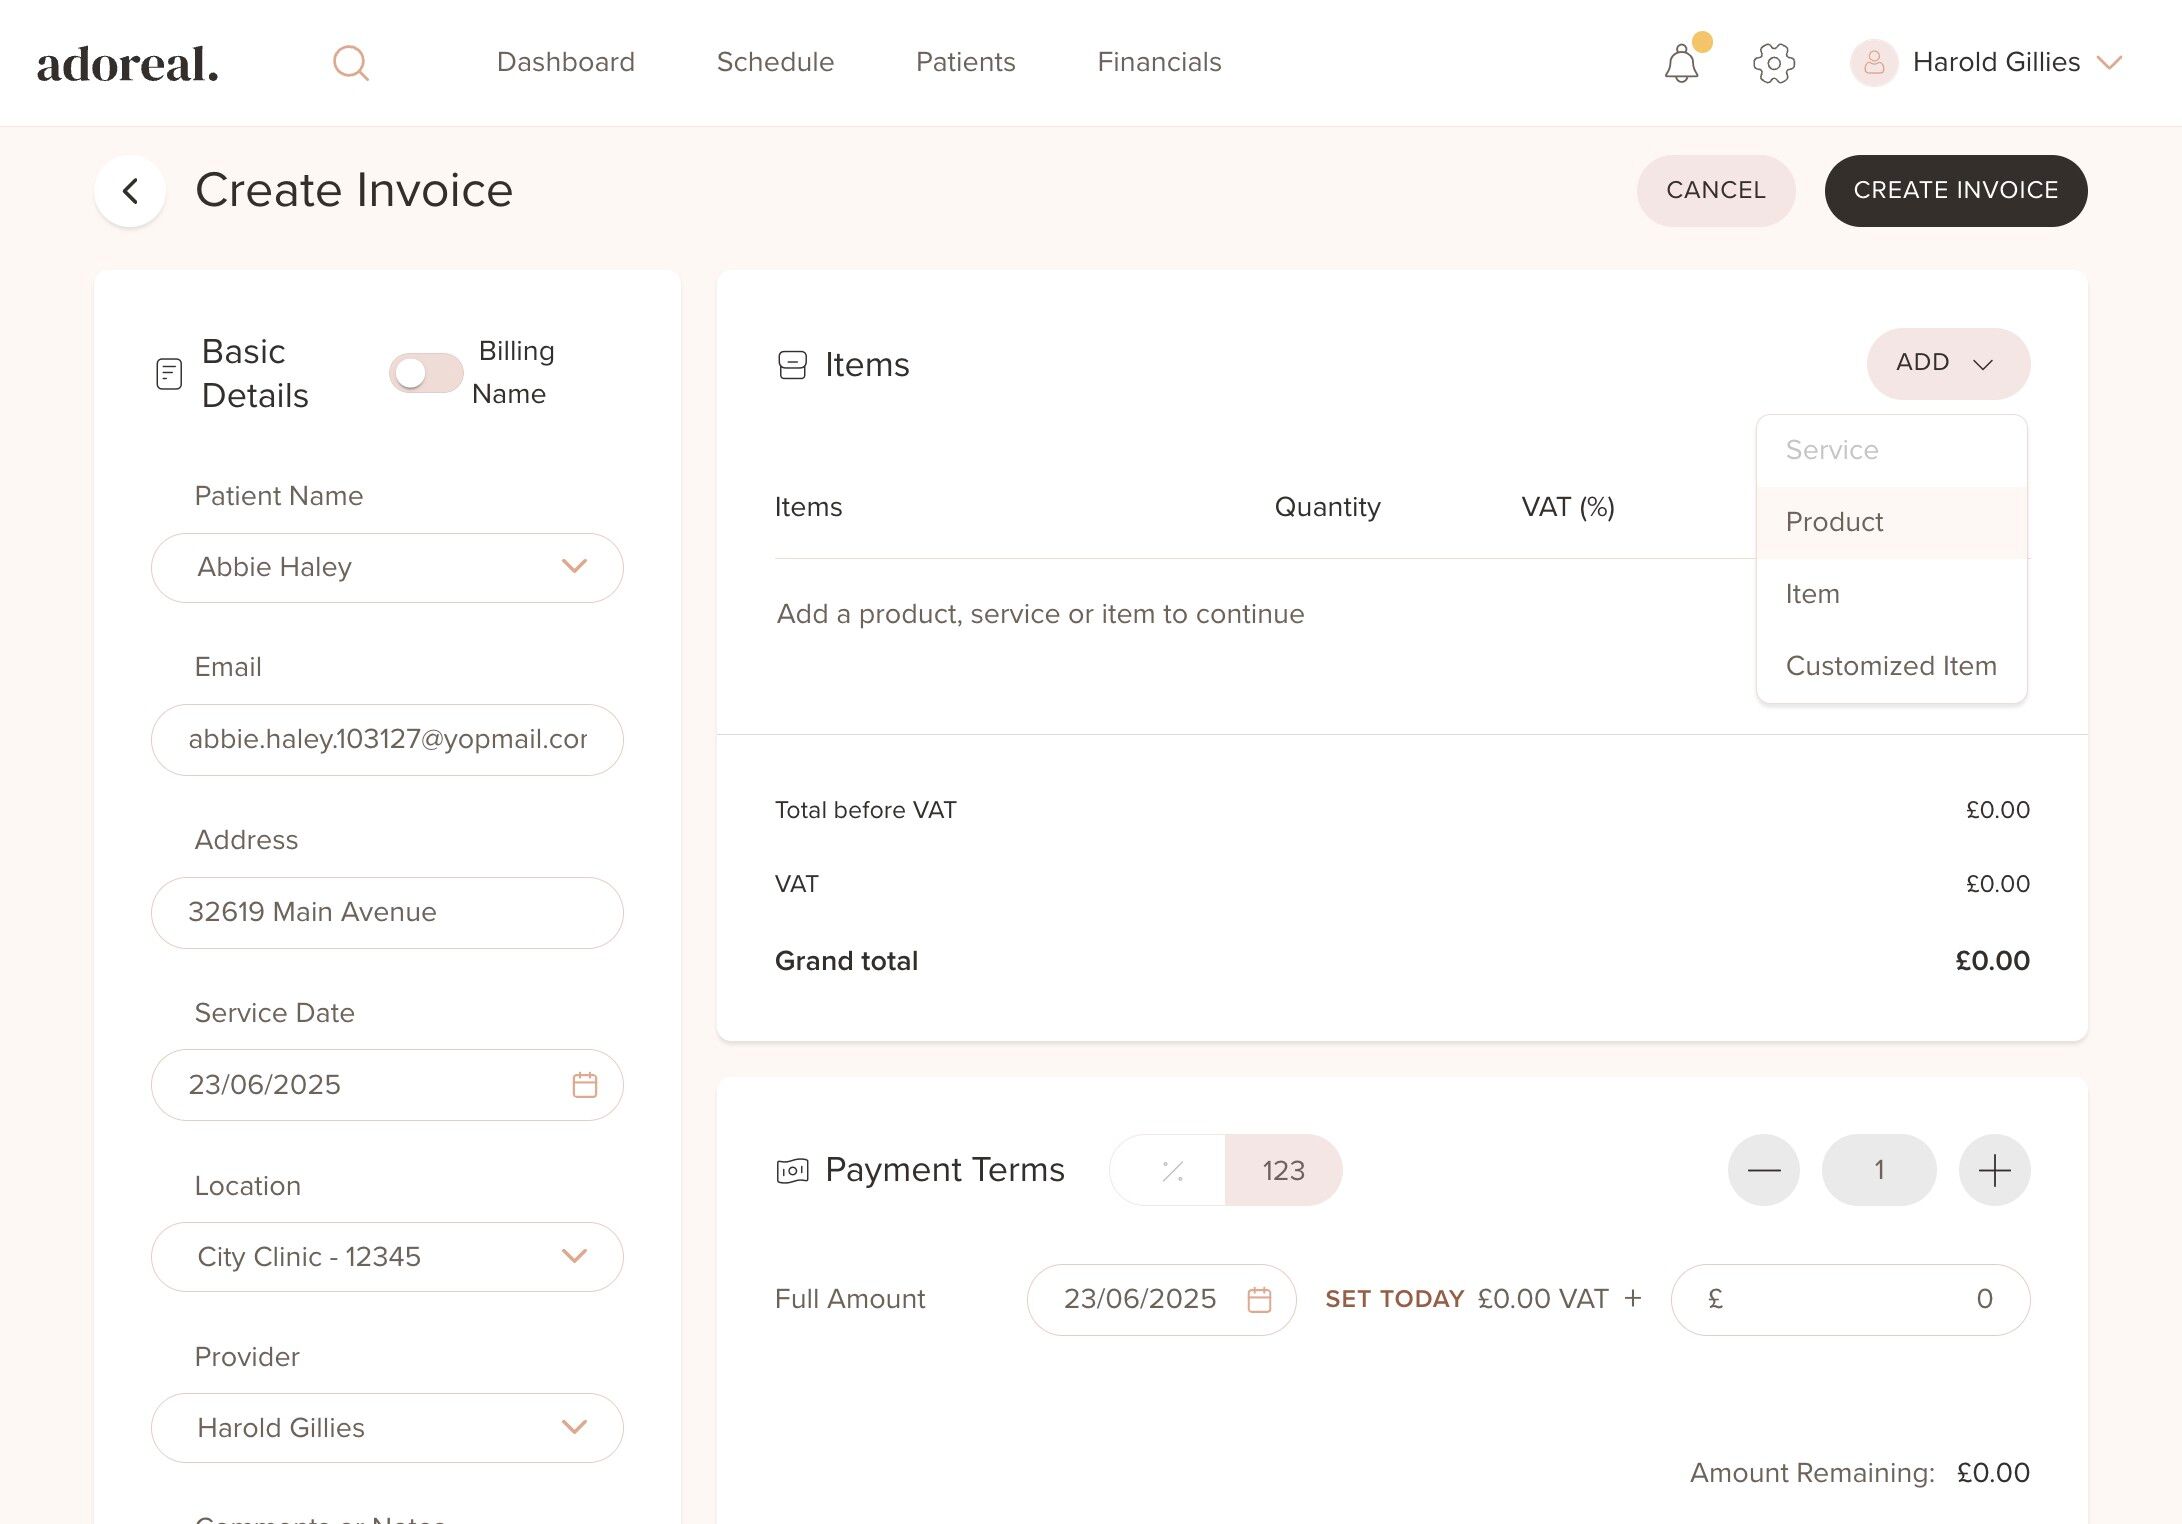This screenshot has height=1524, width=2182.
Task: Expand the Patient Name dropdown
Action: point(574,567)
